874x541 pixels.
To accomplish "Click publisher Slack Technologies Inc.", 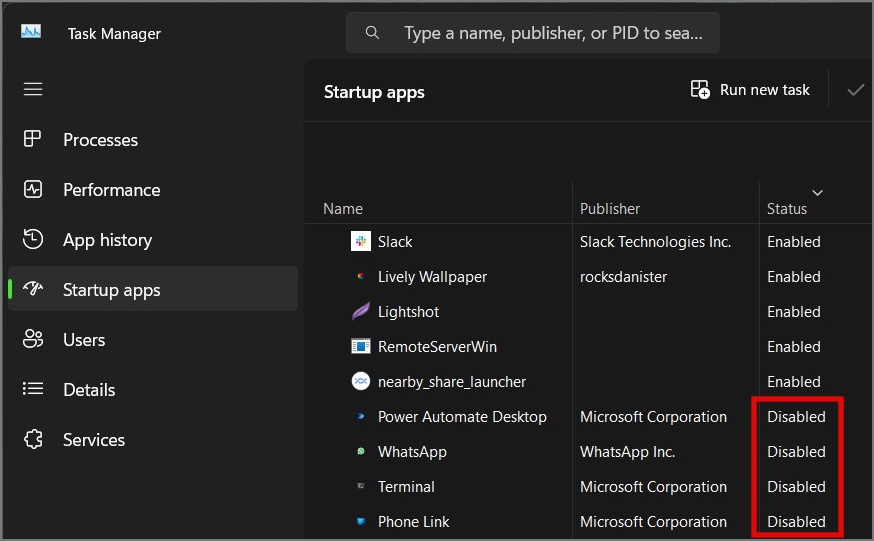I will point(655,241).
